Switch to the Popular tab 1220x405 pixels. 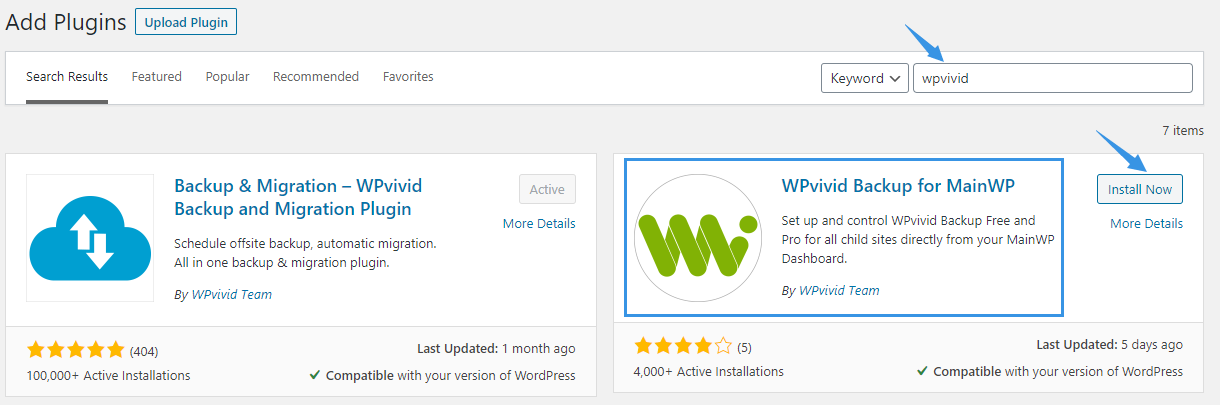(228, 77)
